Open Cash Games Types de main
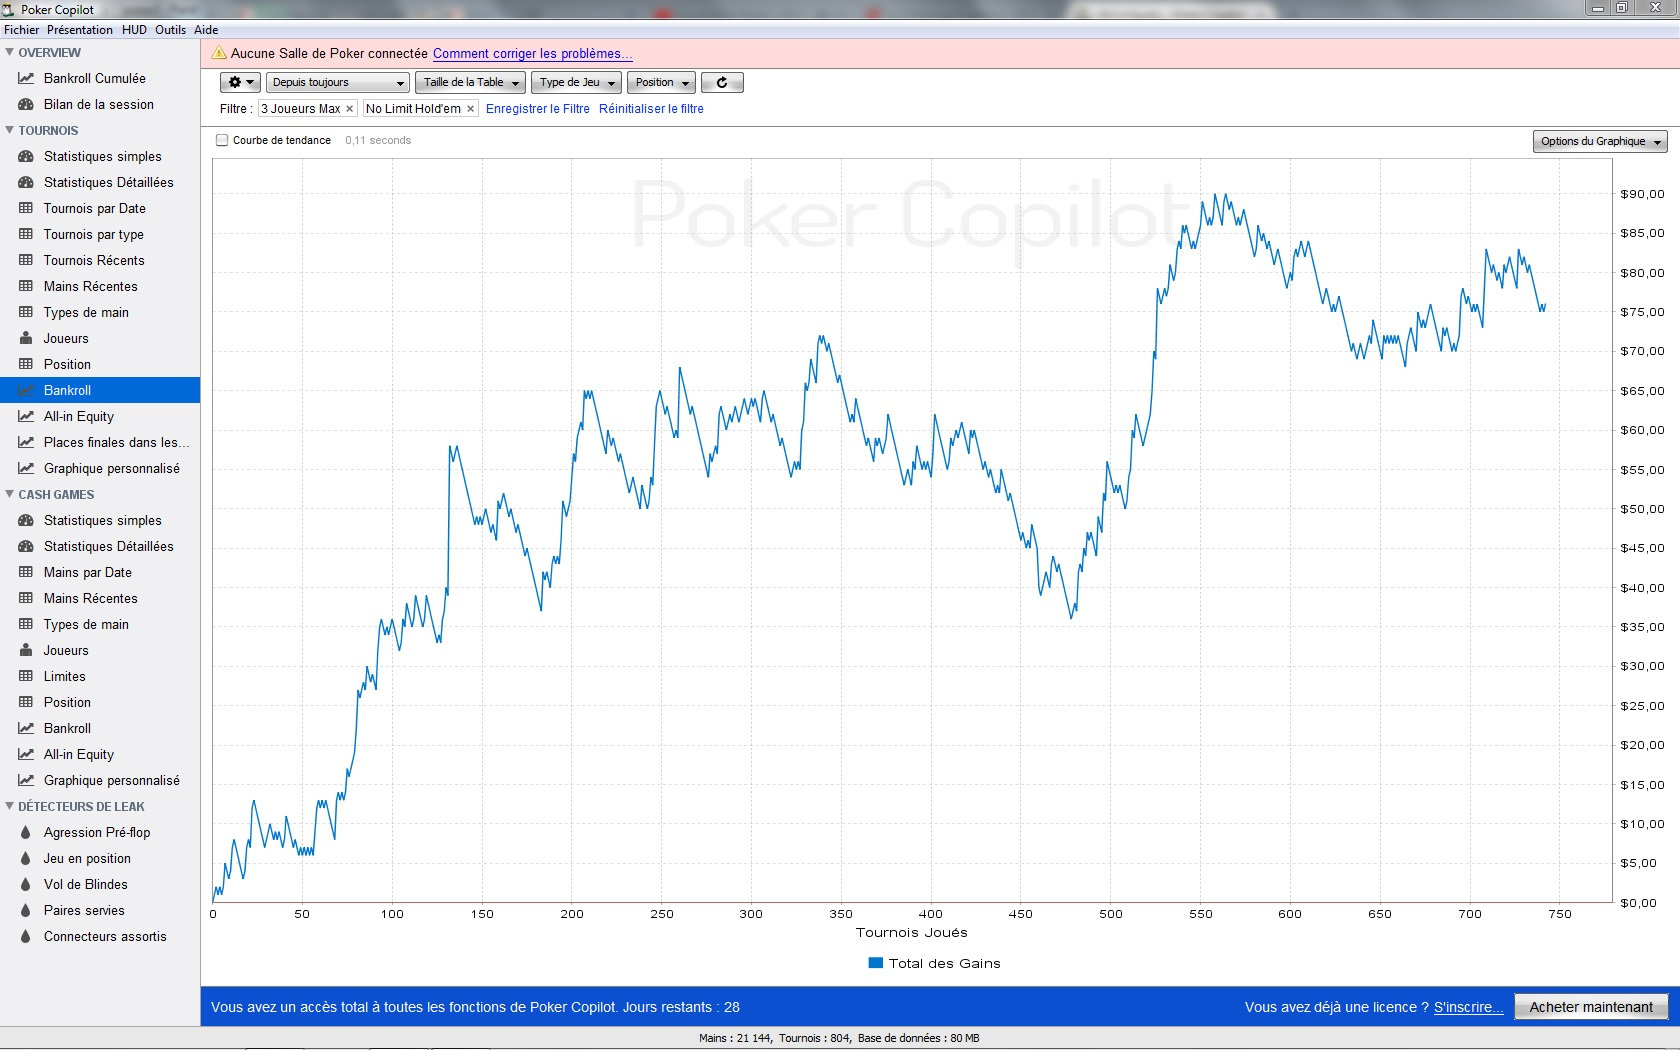1680x1050 pixels. click(100, 624)
